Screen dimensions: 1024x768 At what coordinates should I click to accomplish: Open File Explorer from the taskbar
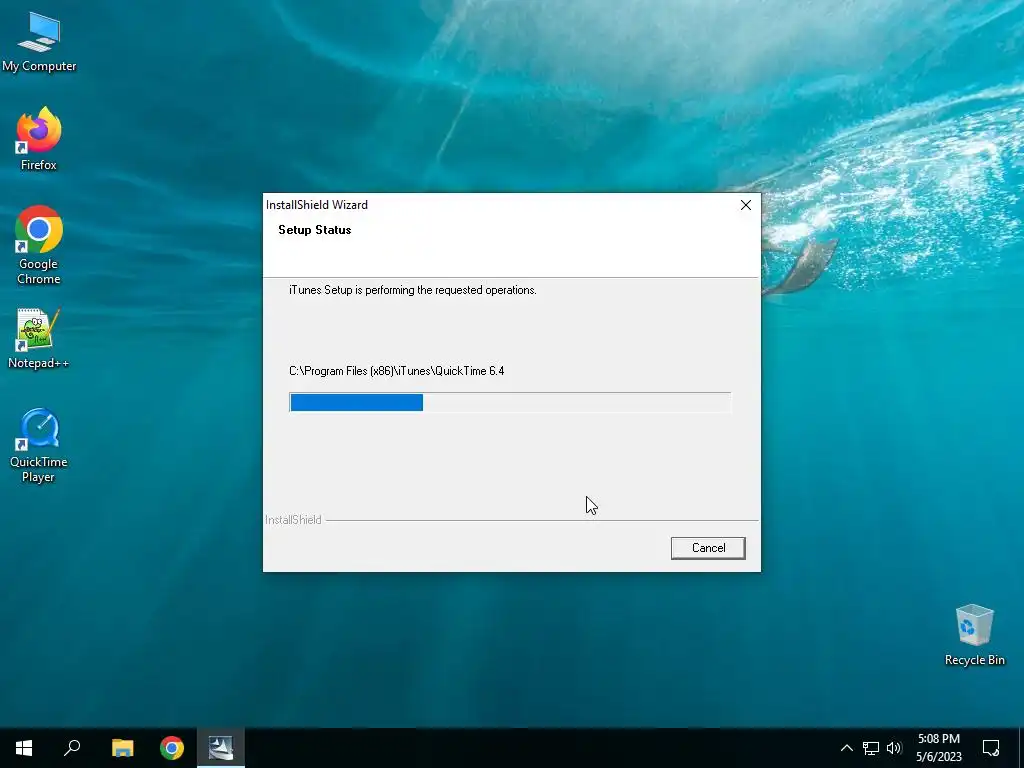[122, 748]
